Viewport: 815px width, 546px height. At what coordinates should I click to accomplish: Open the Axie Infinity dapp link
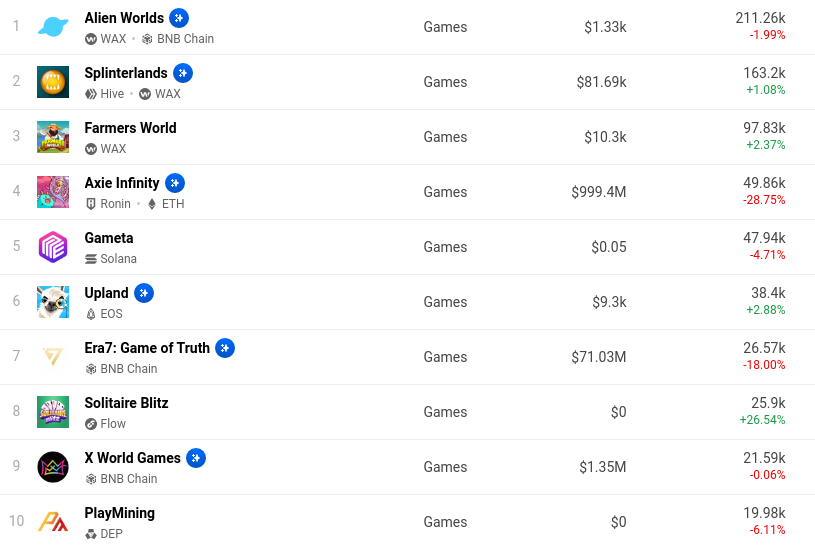tap(122, 183)
